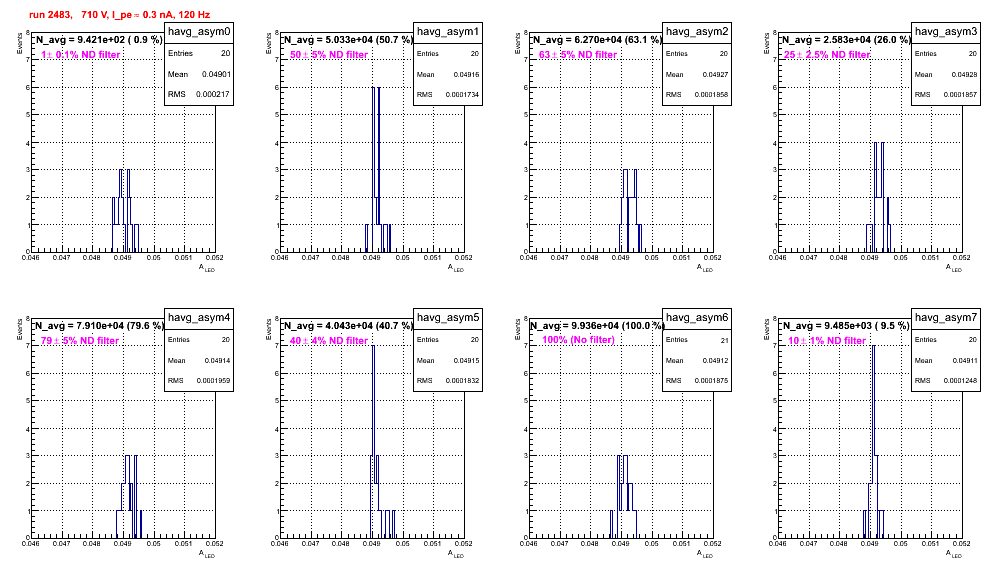Select the havg_asym1 stats box title
Image resolution: width=996 pixels, height=572 pixels.
click(448, 32)
